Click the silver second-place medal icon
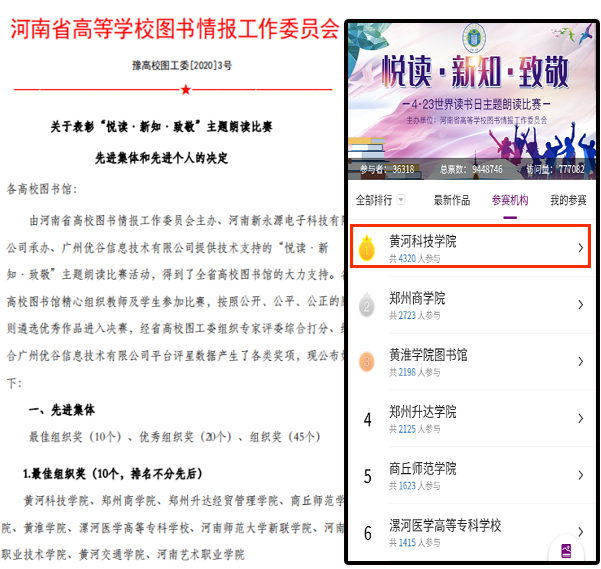 [x=367, y=305]
